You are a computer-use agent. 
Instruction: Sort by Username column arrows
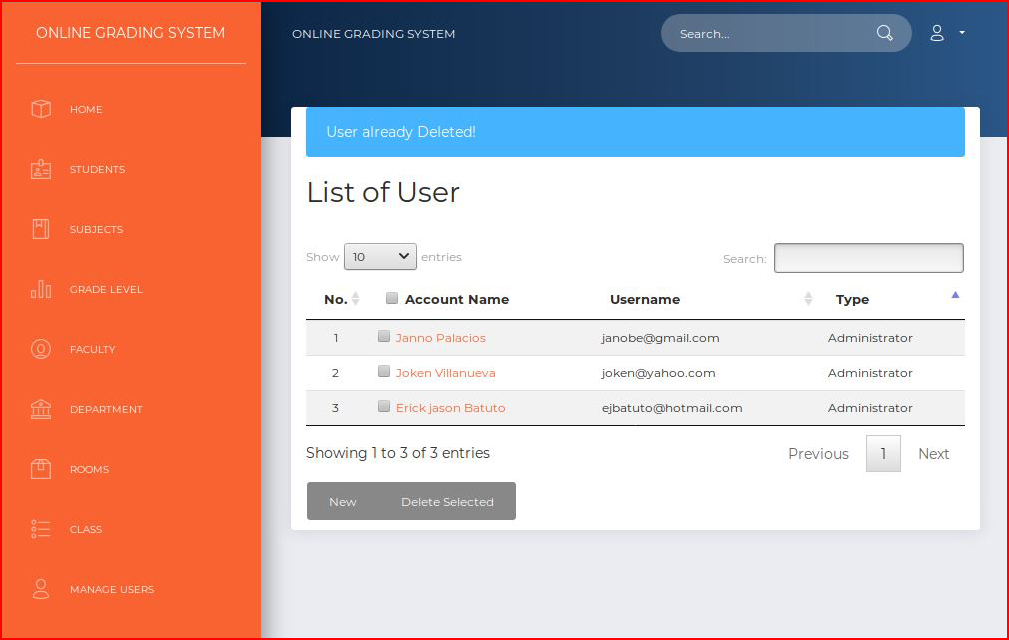point(808,298)
